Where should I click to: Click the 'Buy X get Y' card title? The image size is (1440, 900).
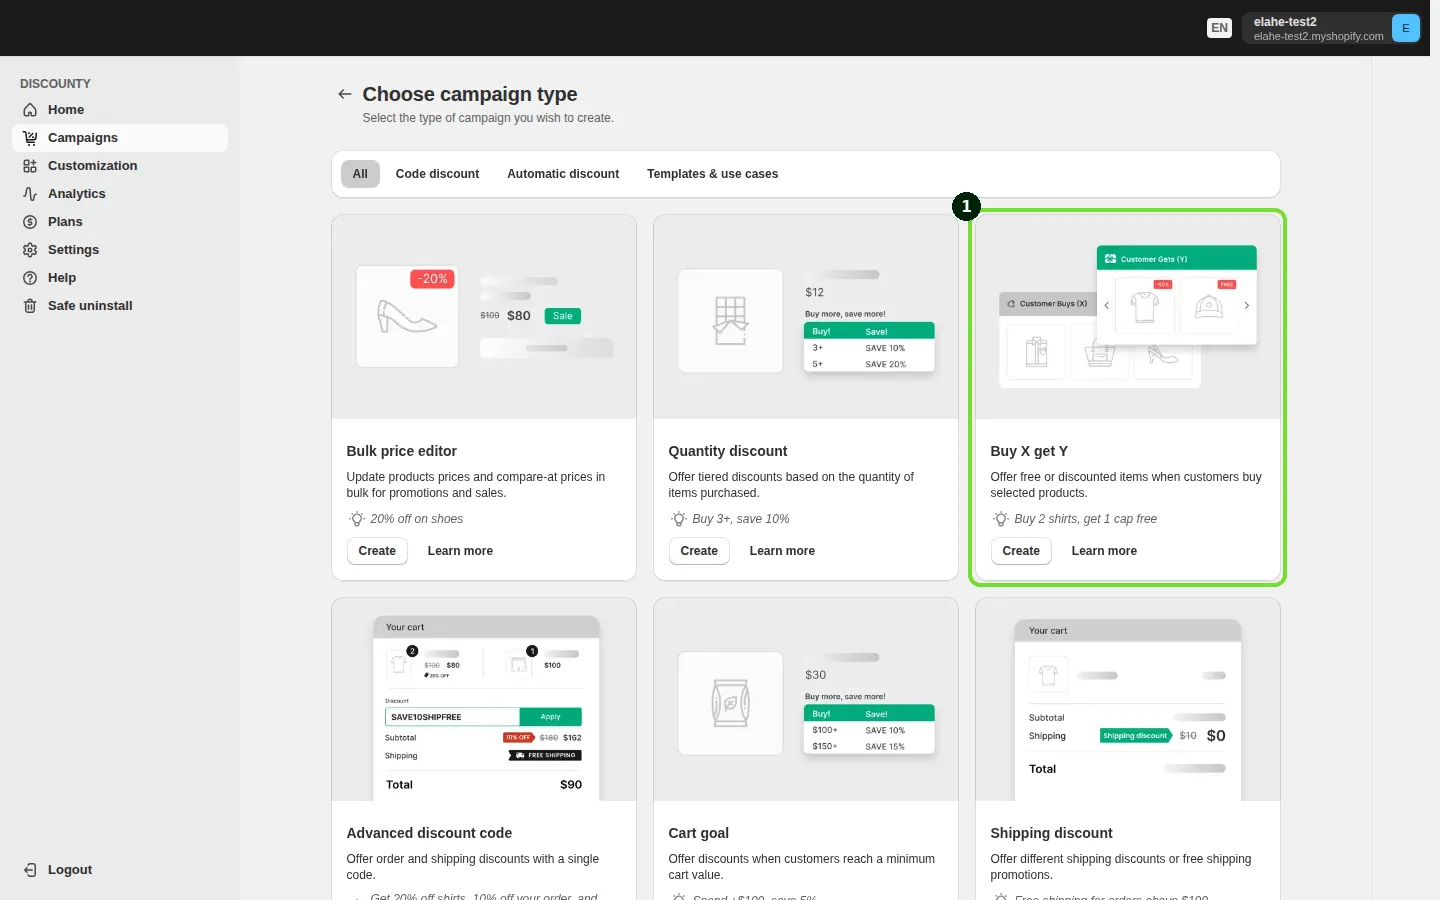coord(1029,451)
